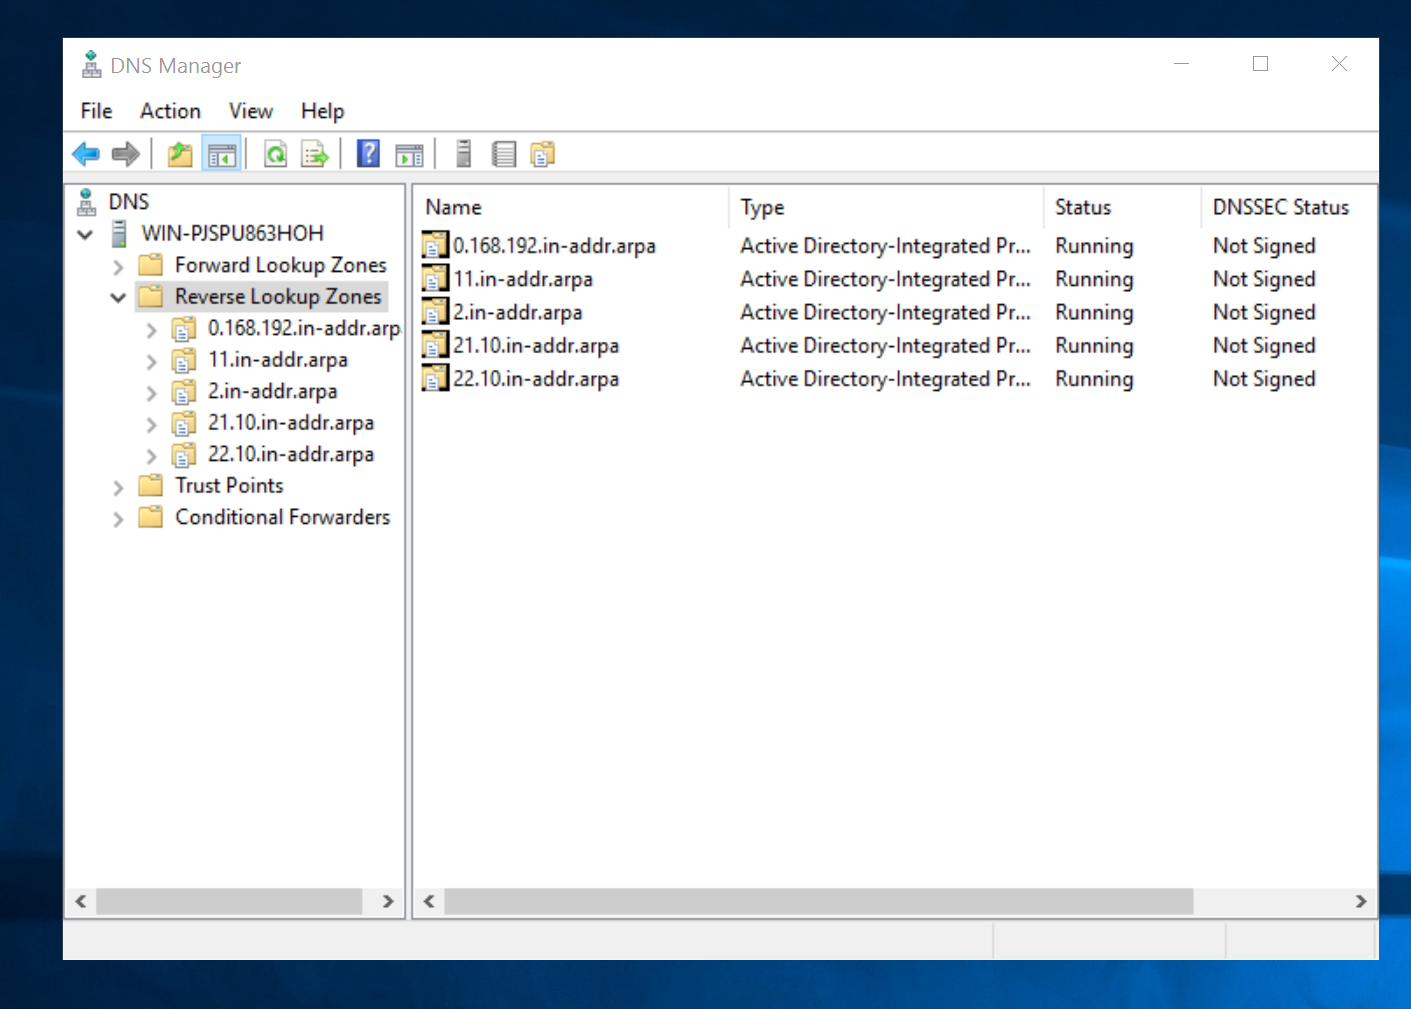Image resolution: width=1411 pixels, height=1009 pixels.
Task: Select 22.10.in-addr.arpa in the tree
Action: pos(291,454)
